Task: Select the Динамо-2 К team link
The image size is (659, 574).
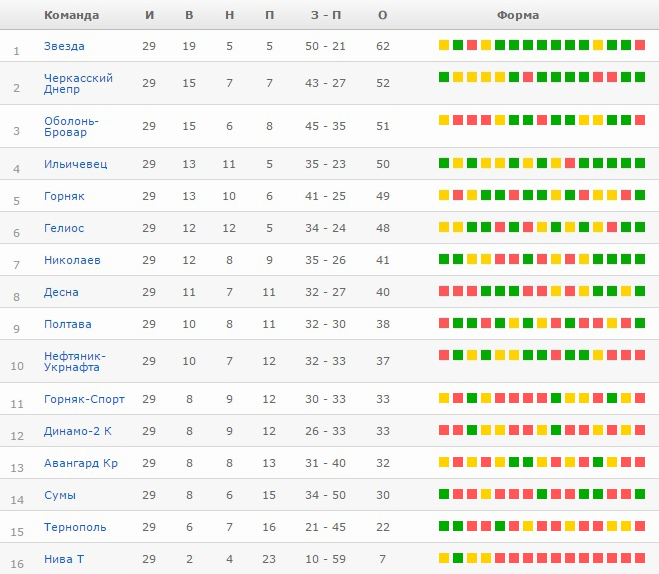Action: tap(78, 431)
